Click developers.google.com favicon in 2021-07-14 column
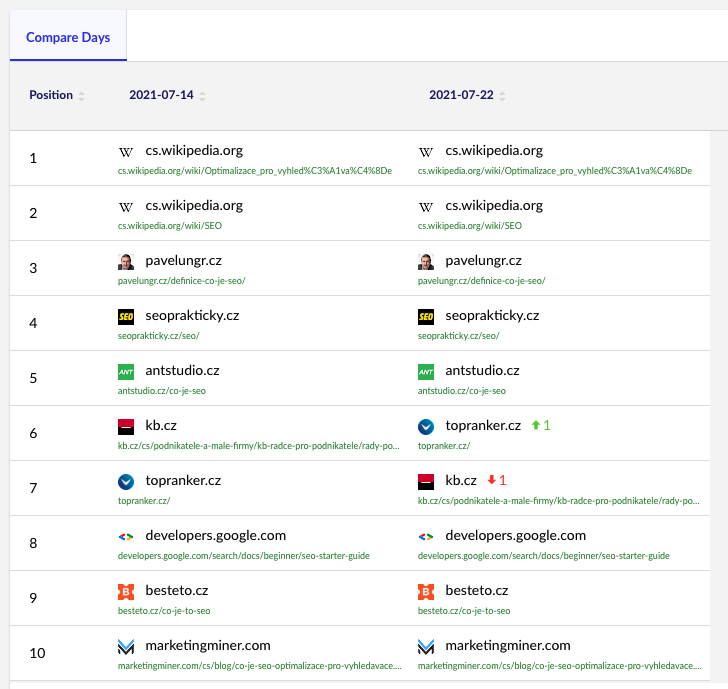 click(x=126, y=537)
